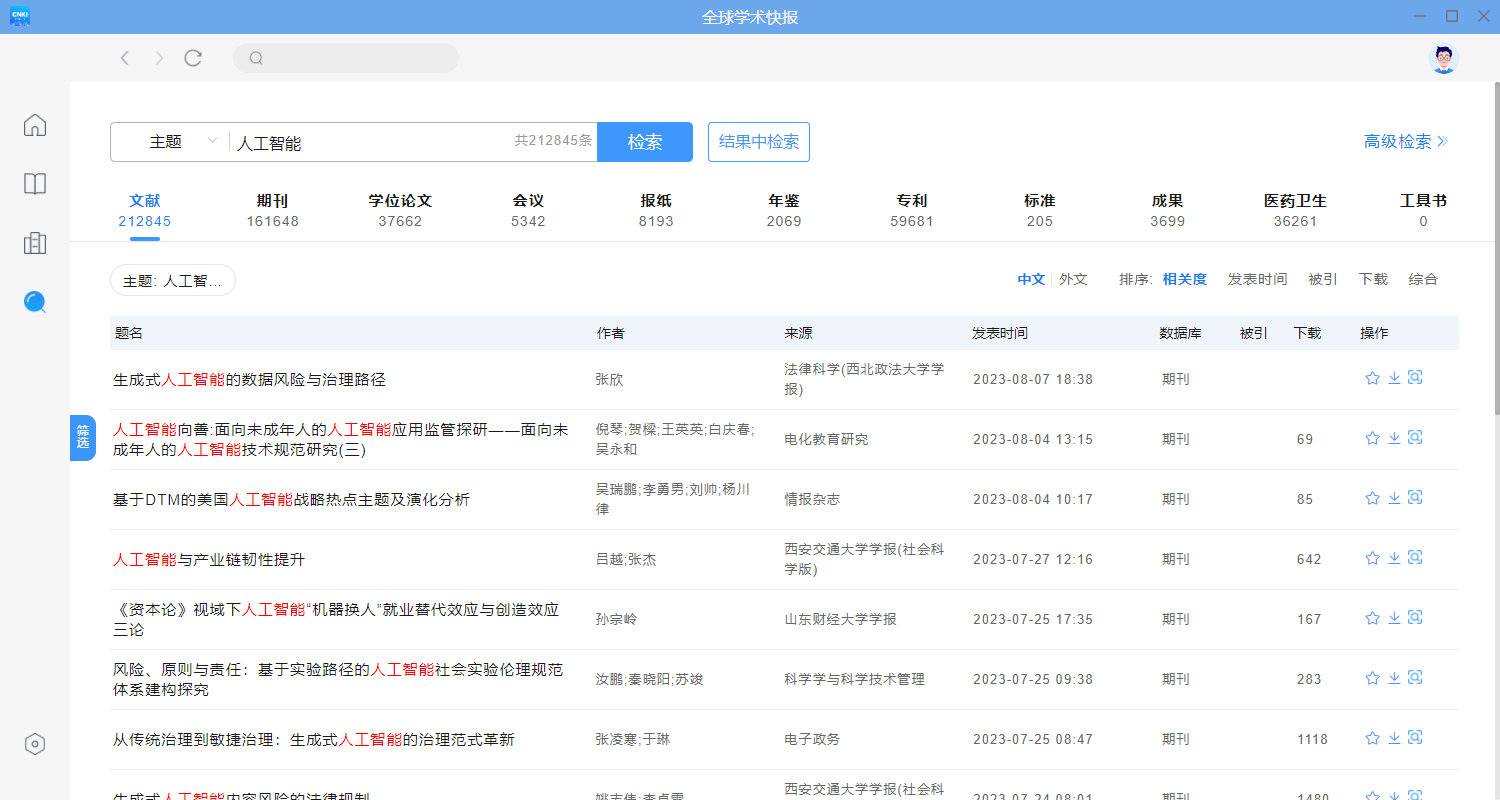Open the user avatar profile
The image size is (1500, 800).
point(1443,58)
